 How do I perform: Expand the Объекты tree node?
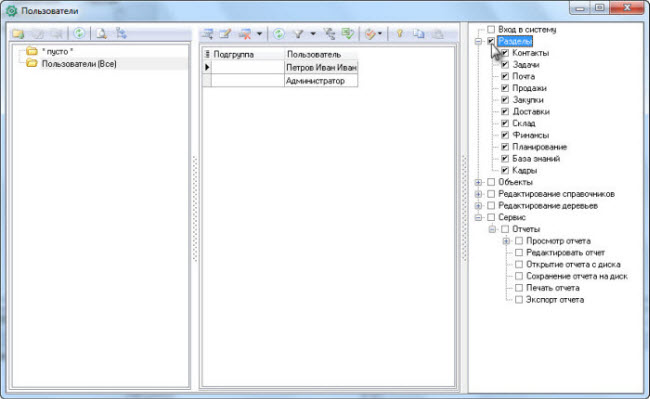click(478, 182)
